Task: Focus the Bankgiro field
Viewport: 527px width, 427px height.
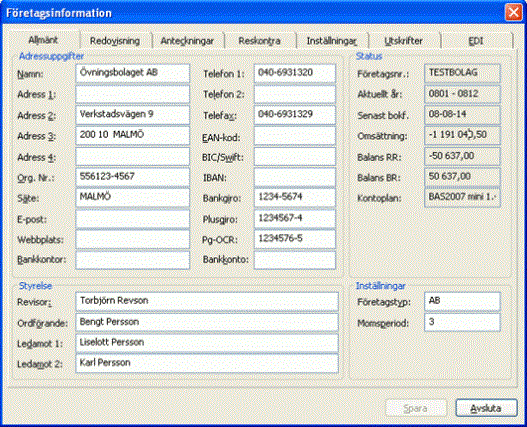Action: [x=294, y=198]
